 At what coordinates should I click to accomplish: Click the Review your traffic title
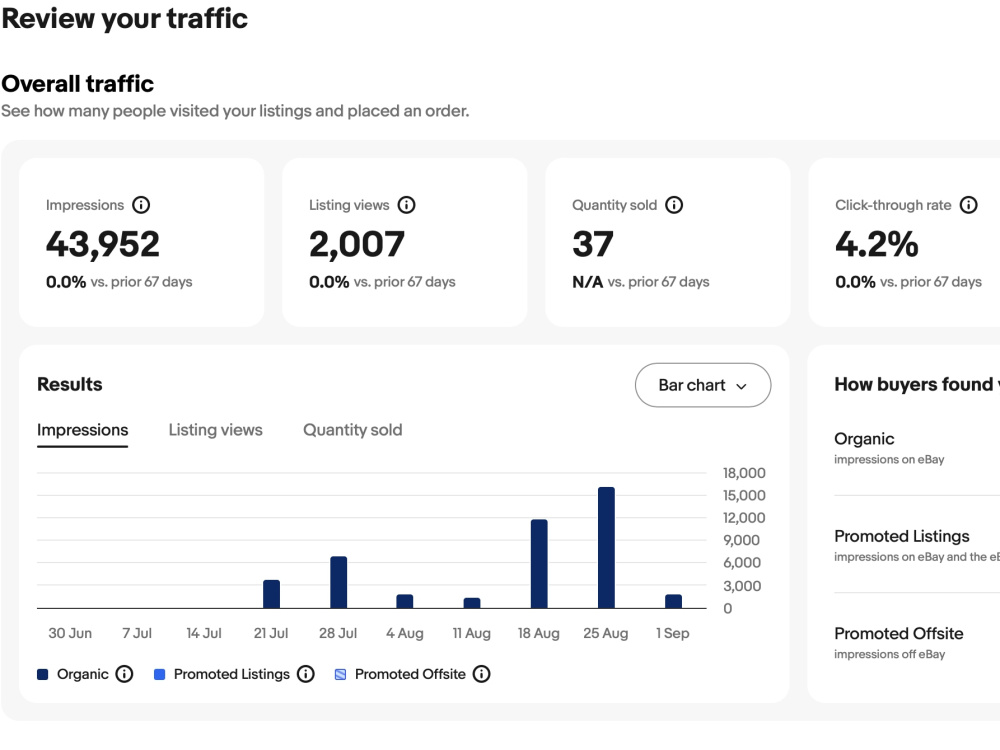124,18
